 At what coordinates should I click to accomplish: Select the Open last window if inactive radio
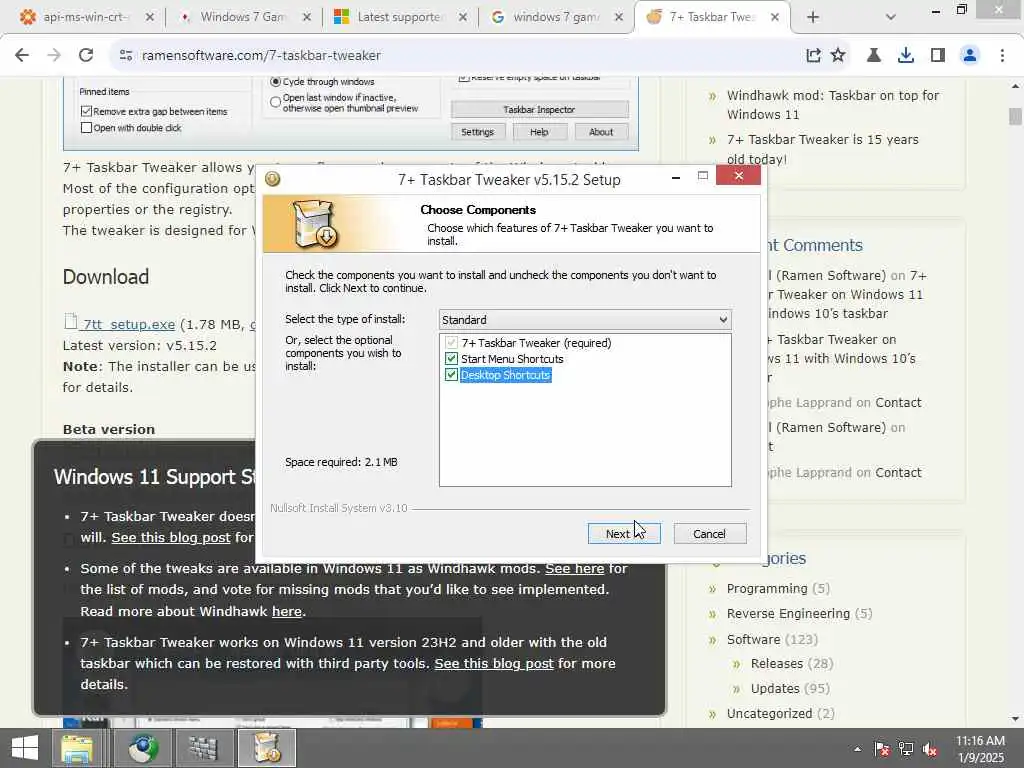pyautogui.click(x=276, y=103)
